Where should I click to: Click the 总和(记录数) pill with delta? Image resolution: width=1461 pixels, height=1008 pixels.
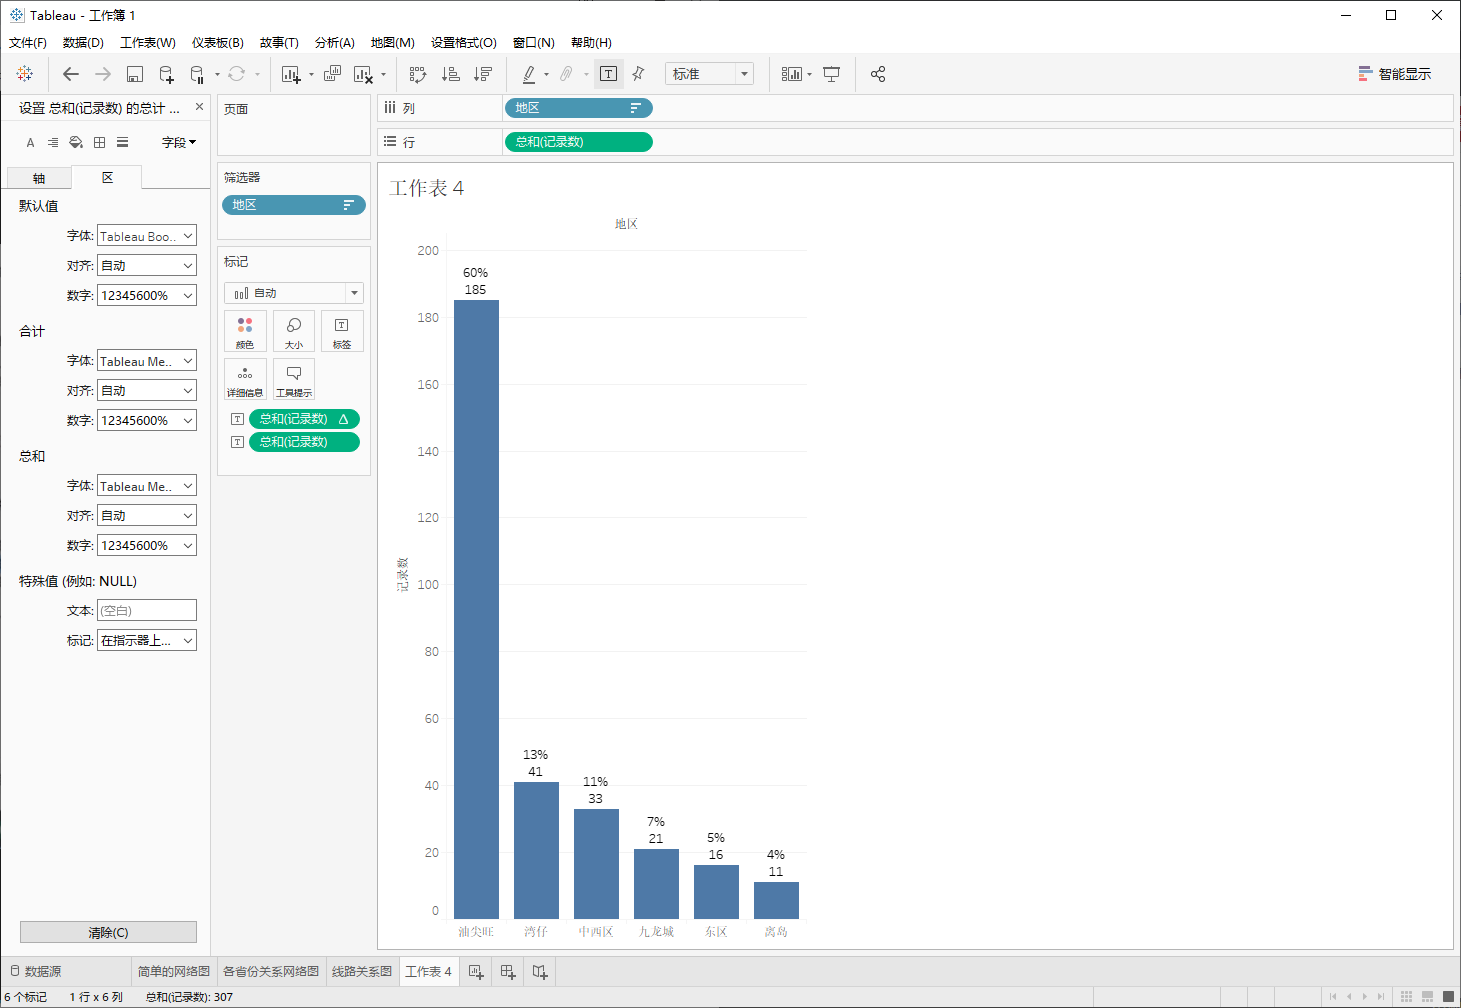tap(304, 419)
